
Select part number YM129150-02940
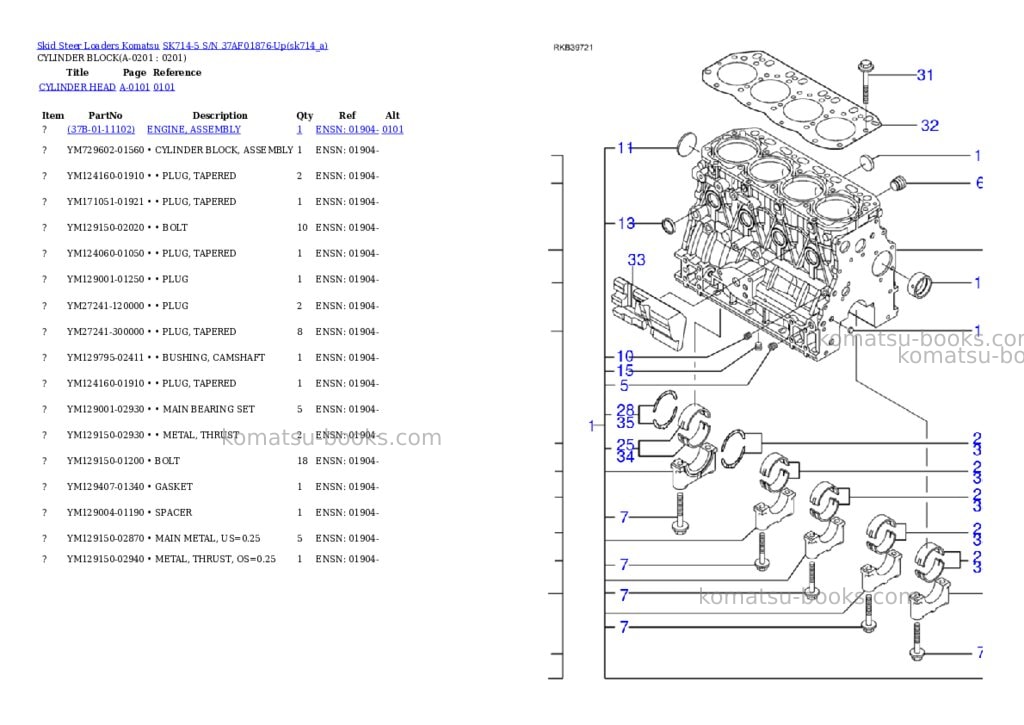[105, 559]
